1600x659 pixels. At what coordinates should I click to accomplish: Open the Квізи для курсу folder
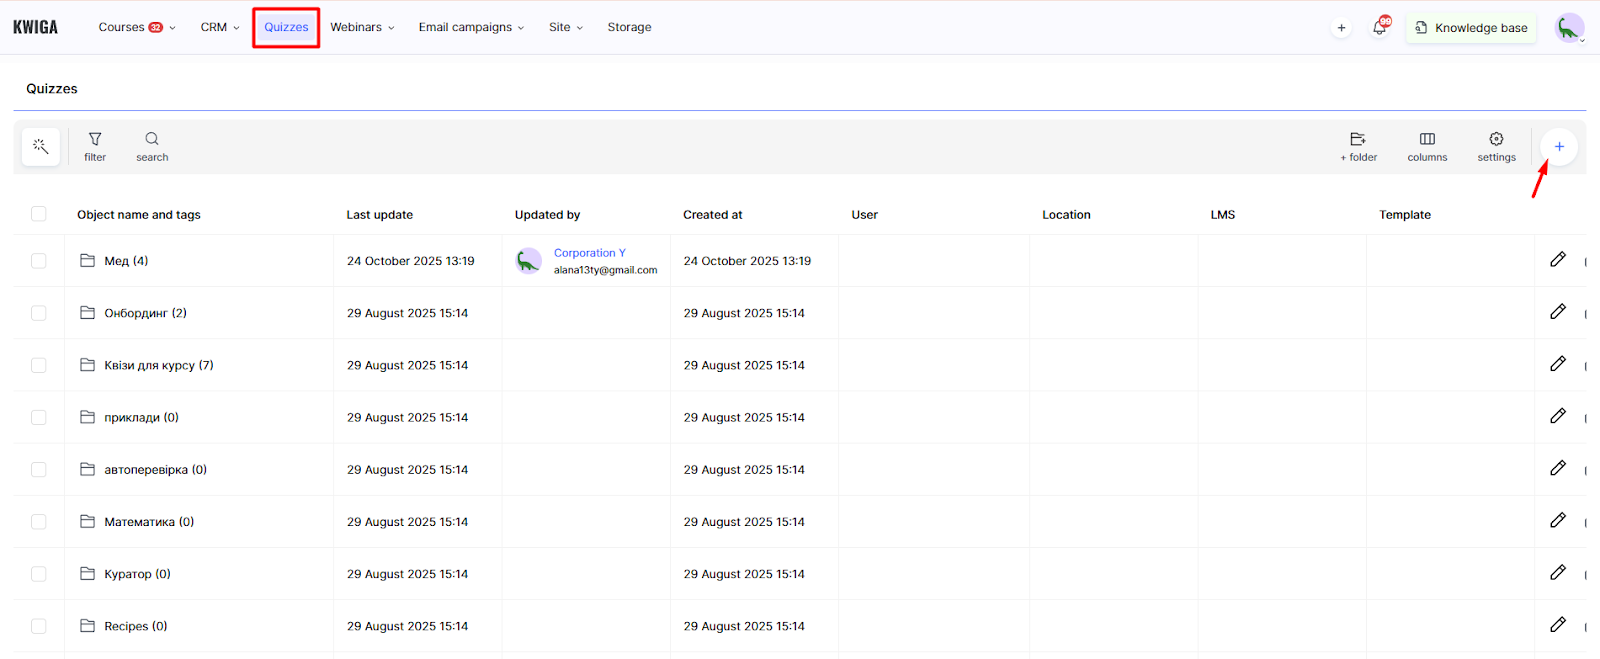(x=158, y=365)
